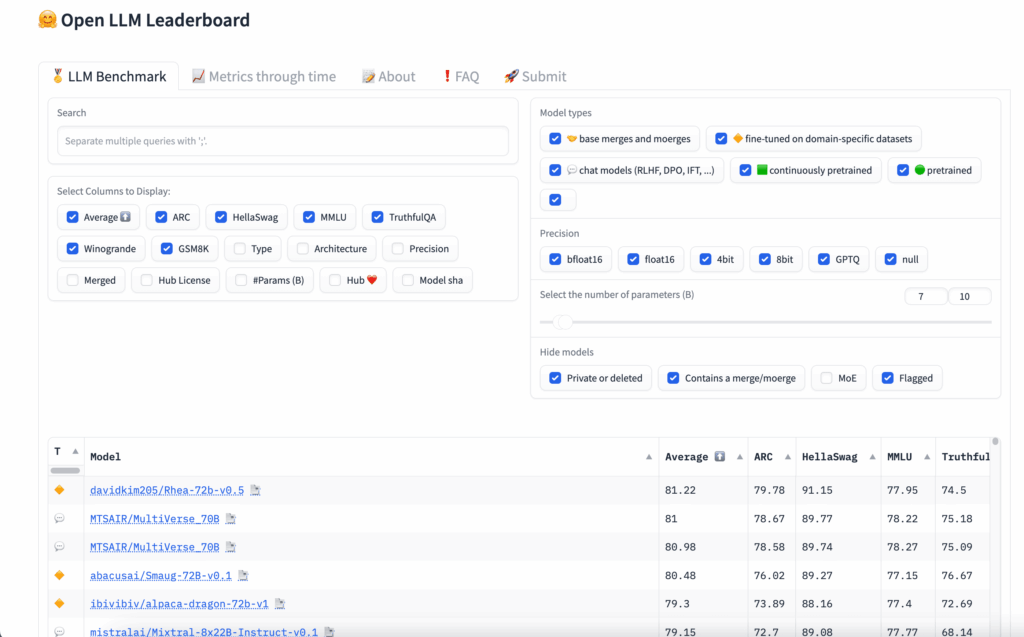1024x637 pixels.
Task: Sort by HellaSwag column using its sort arrow
Action: (x=870, y=457)
